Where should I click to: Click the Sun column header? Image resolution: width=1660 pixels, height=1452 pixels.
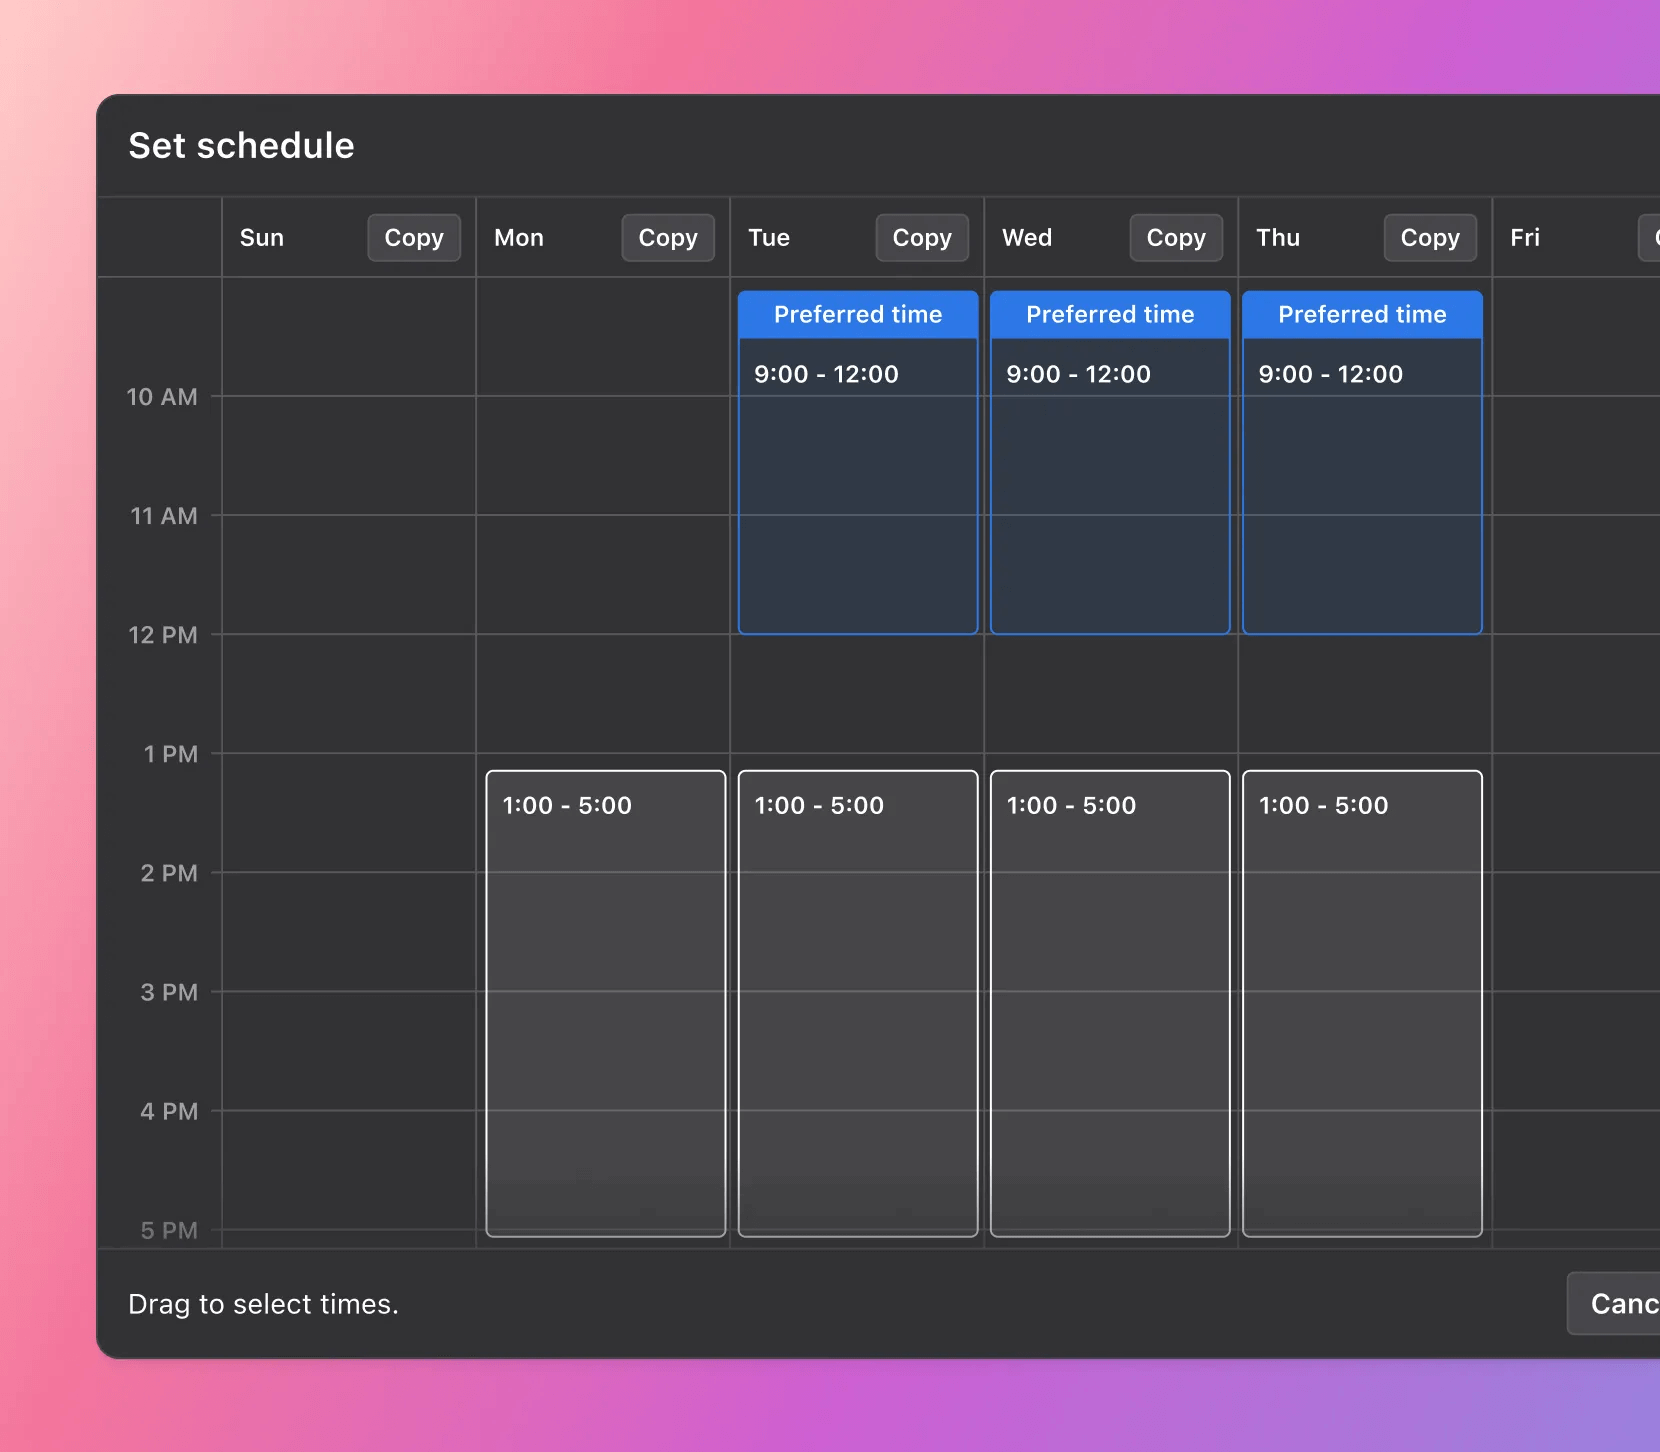261,237
